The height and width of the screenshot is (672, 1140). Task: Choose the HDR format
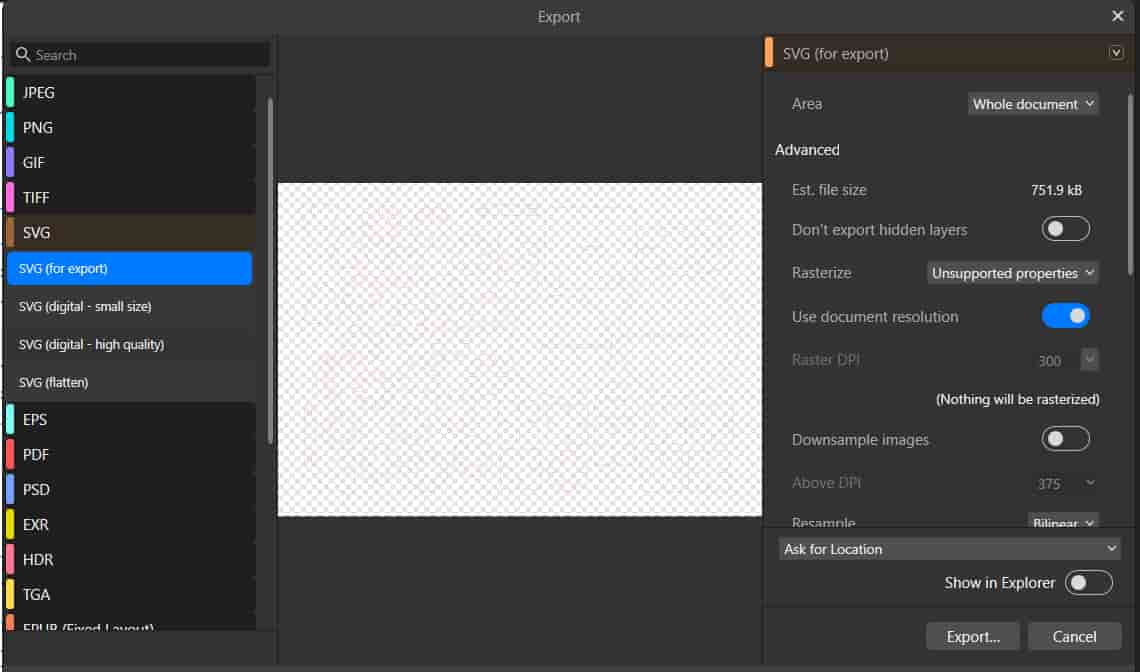pyautogui.click(x=131, y=559)
